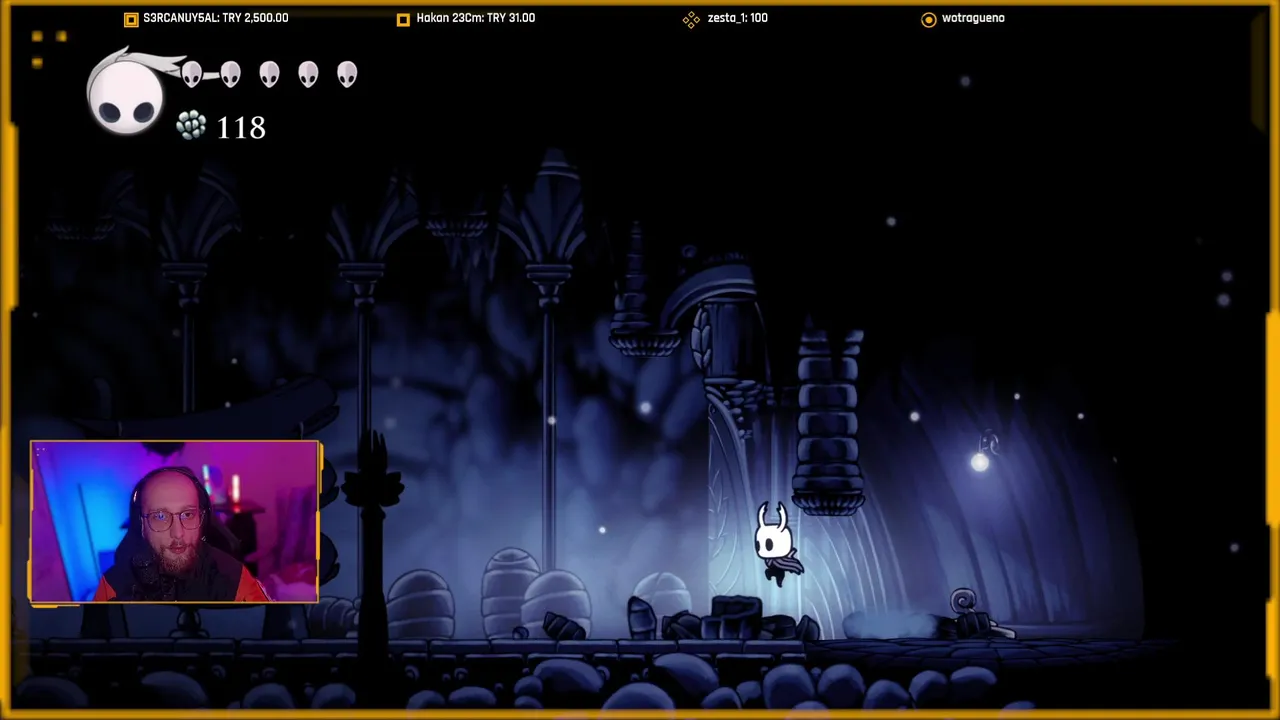1280x720 pixels.
Task: Click the spiral shell bug on ground
Action: pyautogui.click(x=964, y=601)
